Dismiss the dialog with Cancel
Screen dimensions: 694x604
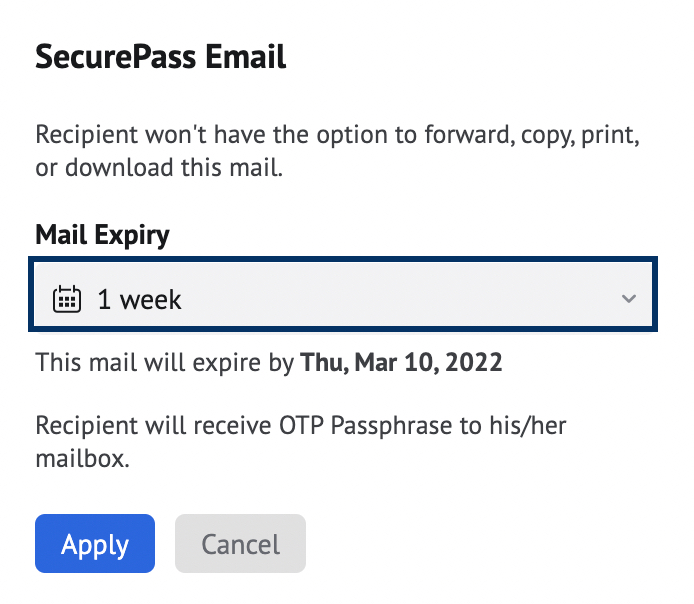coord(240,545)
